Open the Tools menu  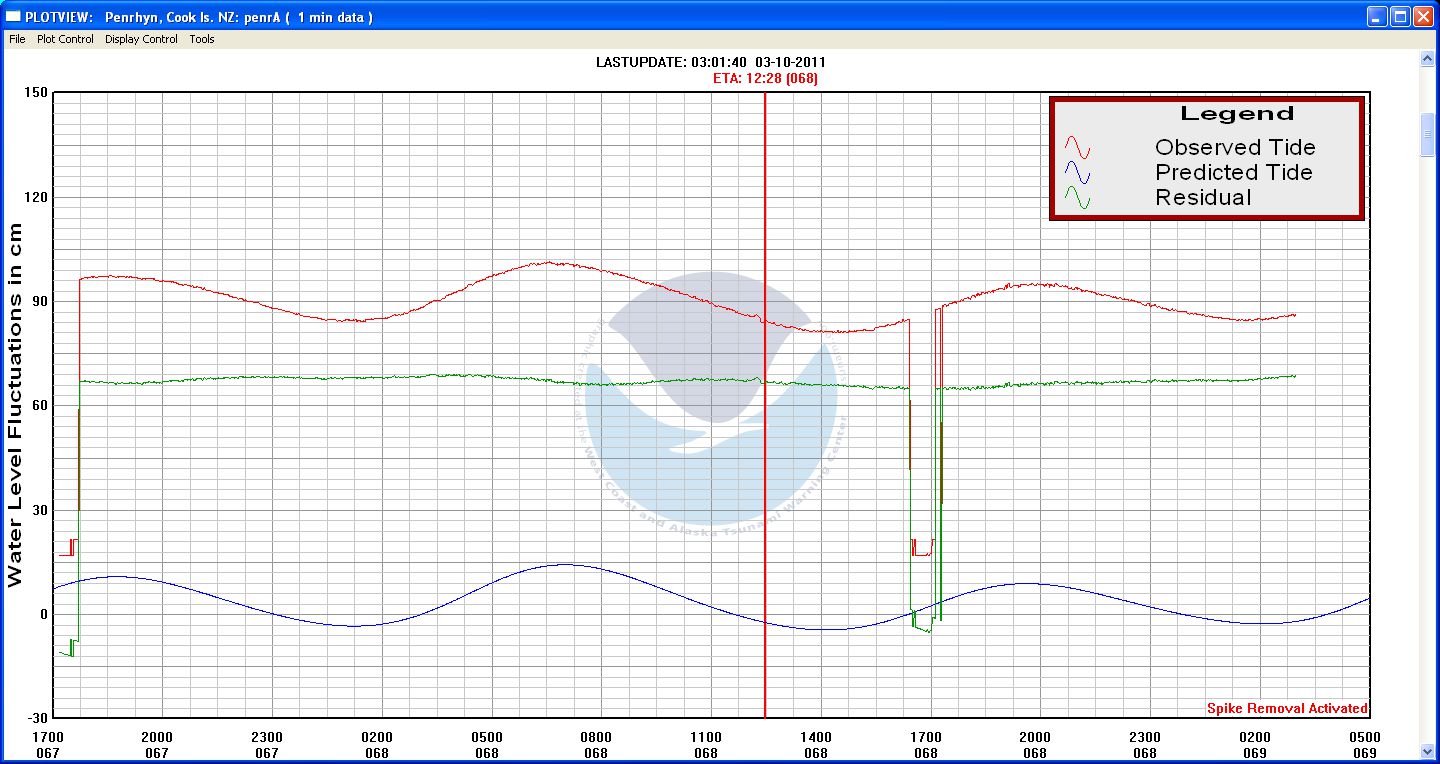coord(202,39)
